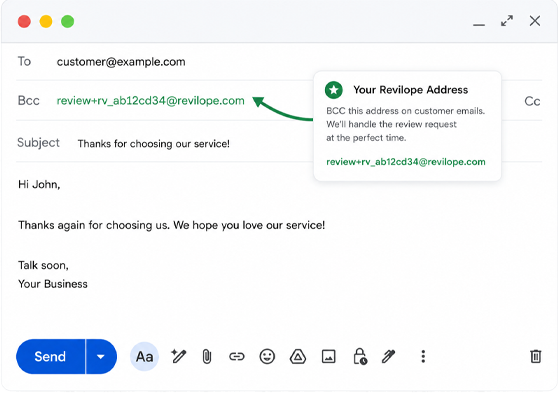Toggle confidential mode lock-clock icon
The width and height of the screenshot is (558, 394).
coord(360,356)
